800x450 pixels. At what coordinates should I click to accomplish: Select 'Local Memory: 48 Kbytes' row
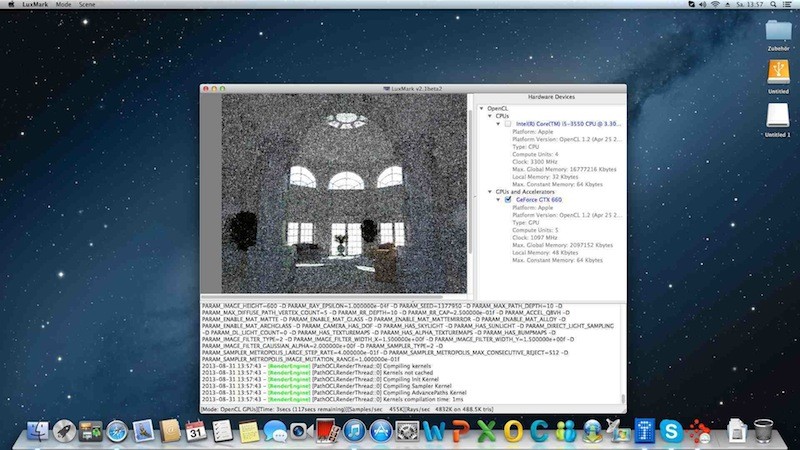coord(545,253)
